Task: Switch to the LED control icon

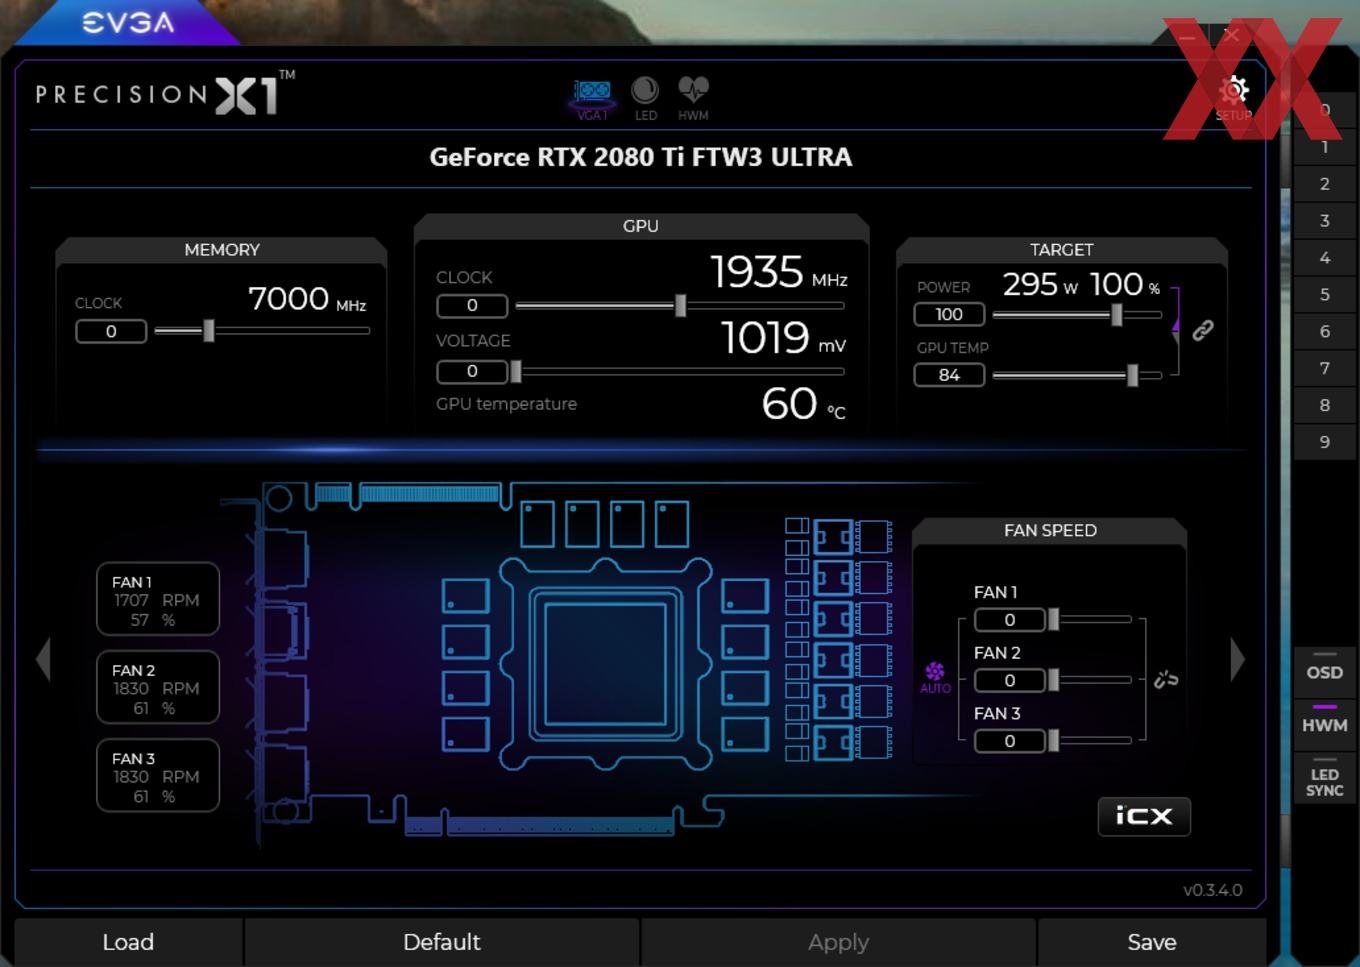Action: (x=646, y=99)
